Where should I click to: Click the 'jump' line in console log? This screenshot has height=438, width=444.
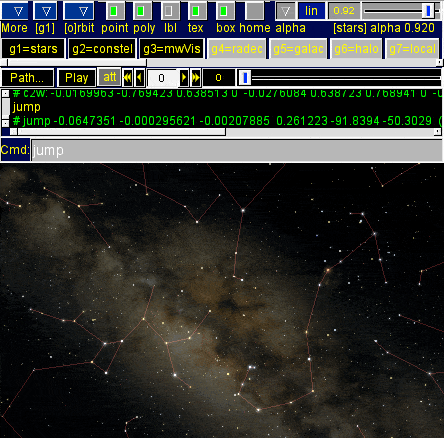27,107
